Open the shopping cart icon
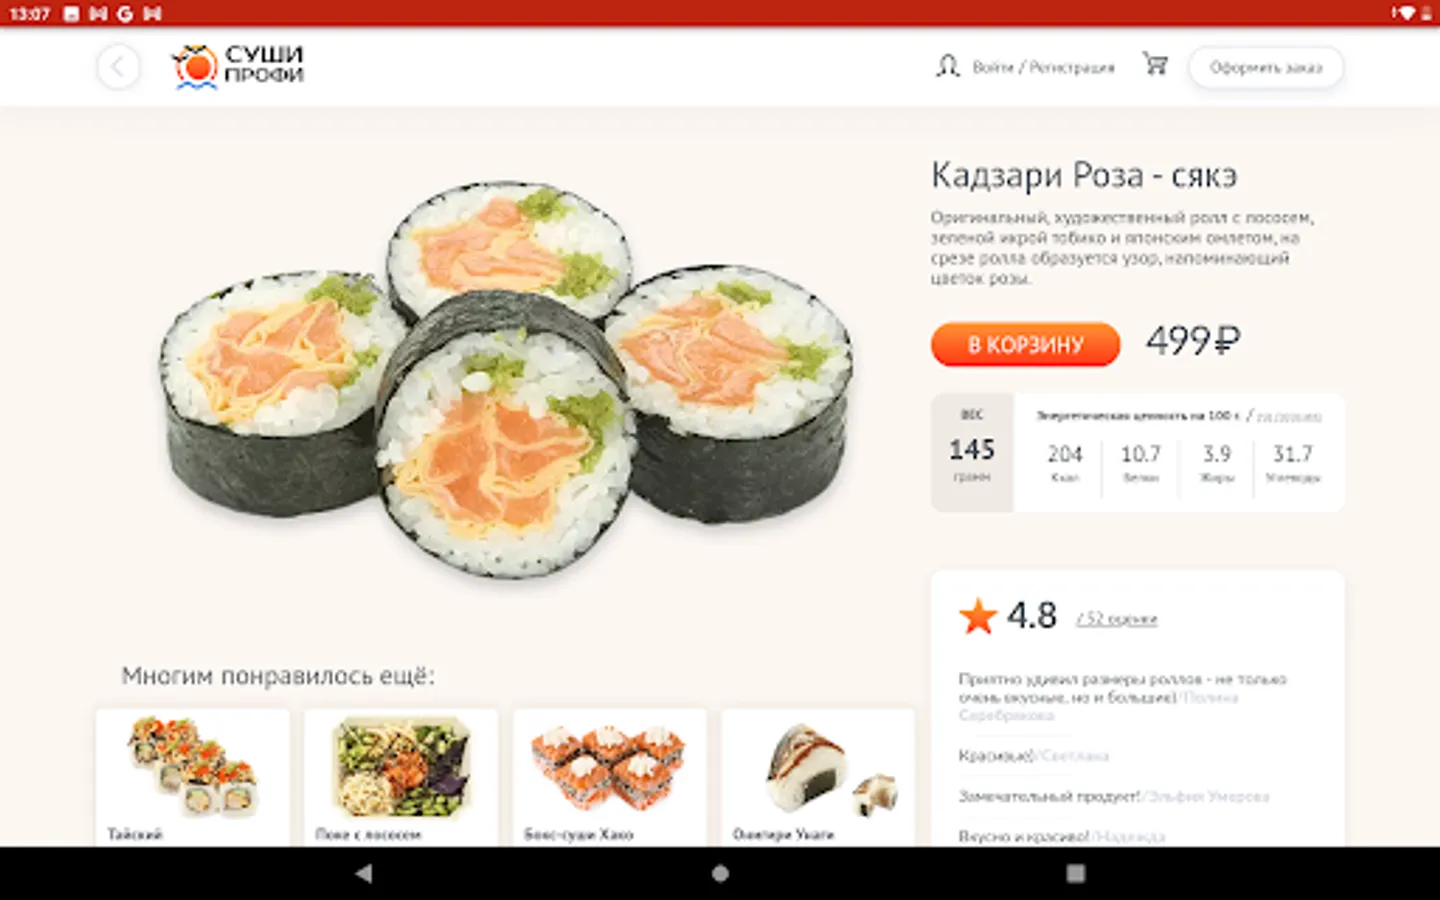Image resolution: width=1440 pixels, height=900 pixels. pos(1156,65)
